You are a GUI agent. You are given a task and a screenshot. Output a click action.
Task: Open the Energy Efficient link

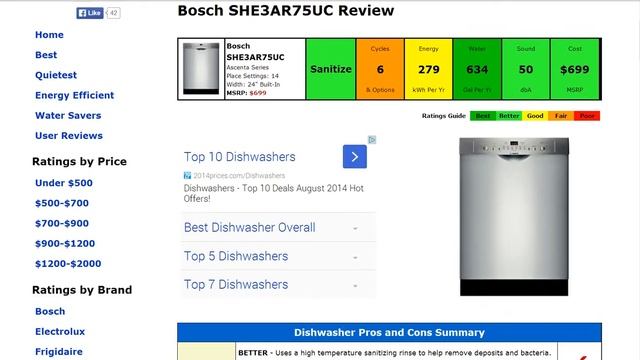click(x=75, y=95)
